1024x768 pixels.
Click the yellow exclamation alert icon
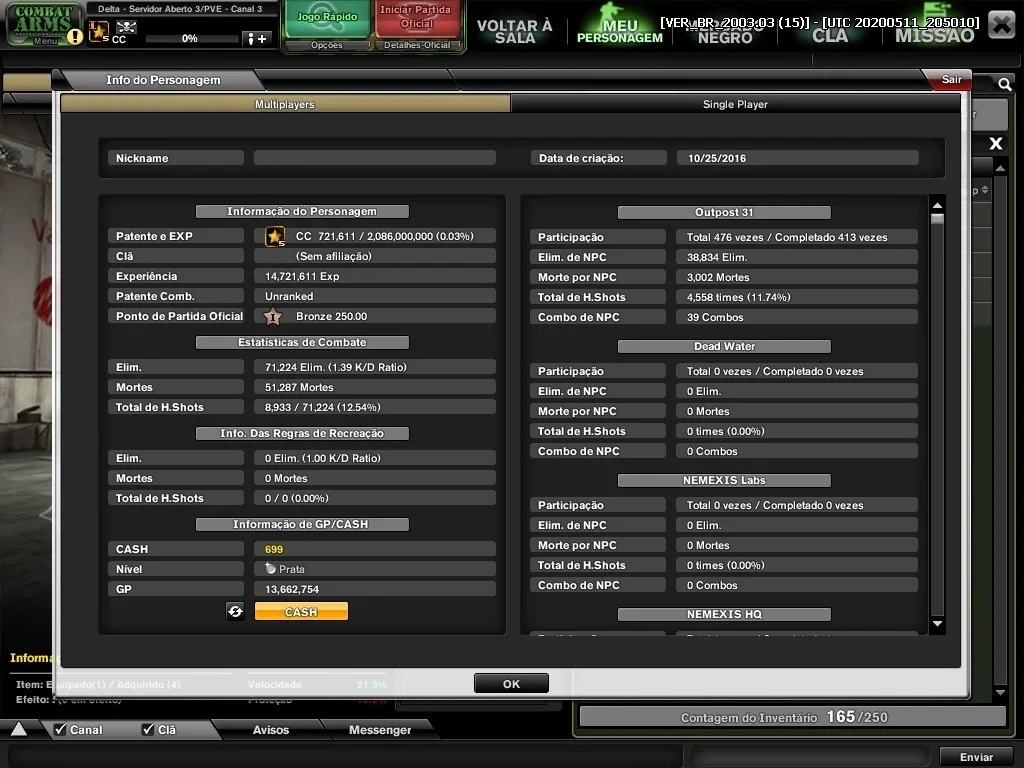point(75,37)
